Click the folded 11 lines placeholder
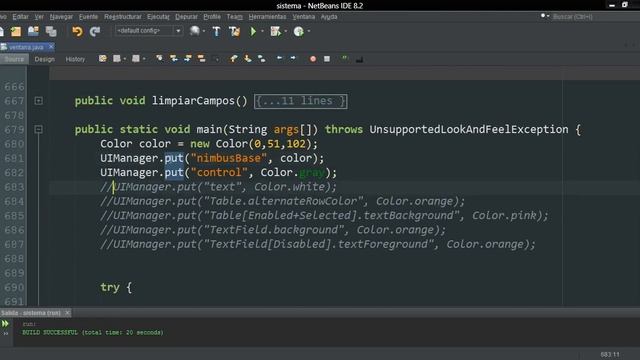Image resolution: width=640 pixels, height=360 pixels. (300, 101)
